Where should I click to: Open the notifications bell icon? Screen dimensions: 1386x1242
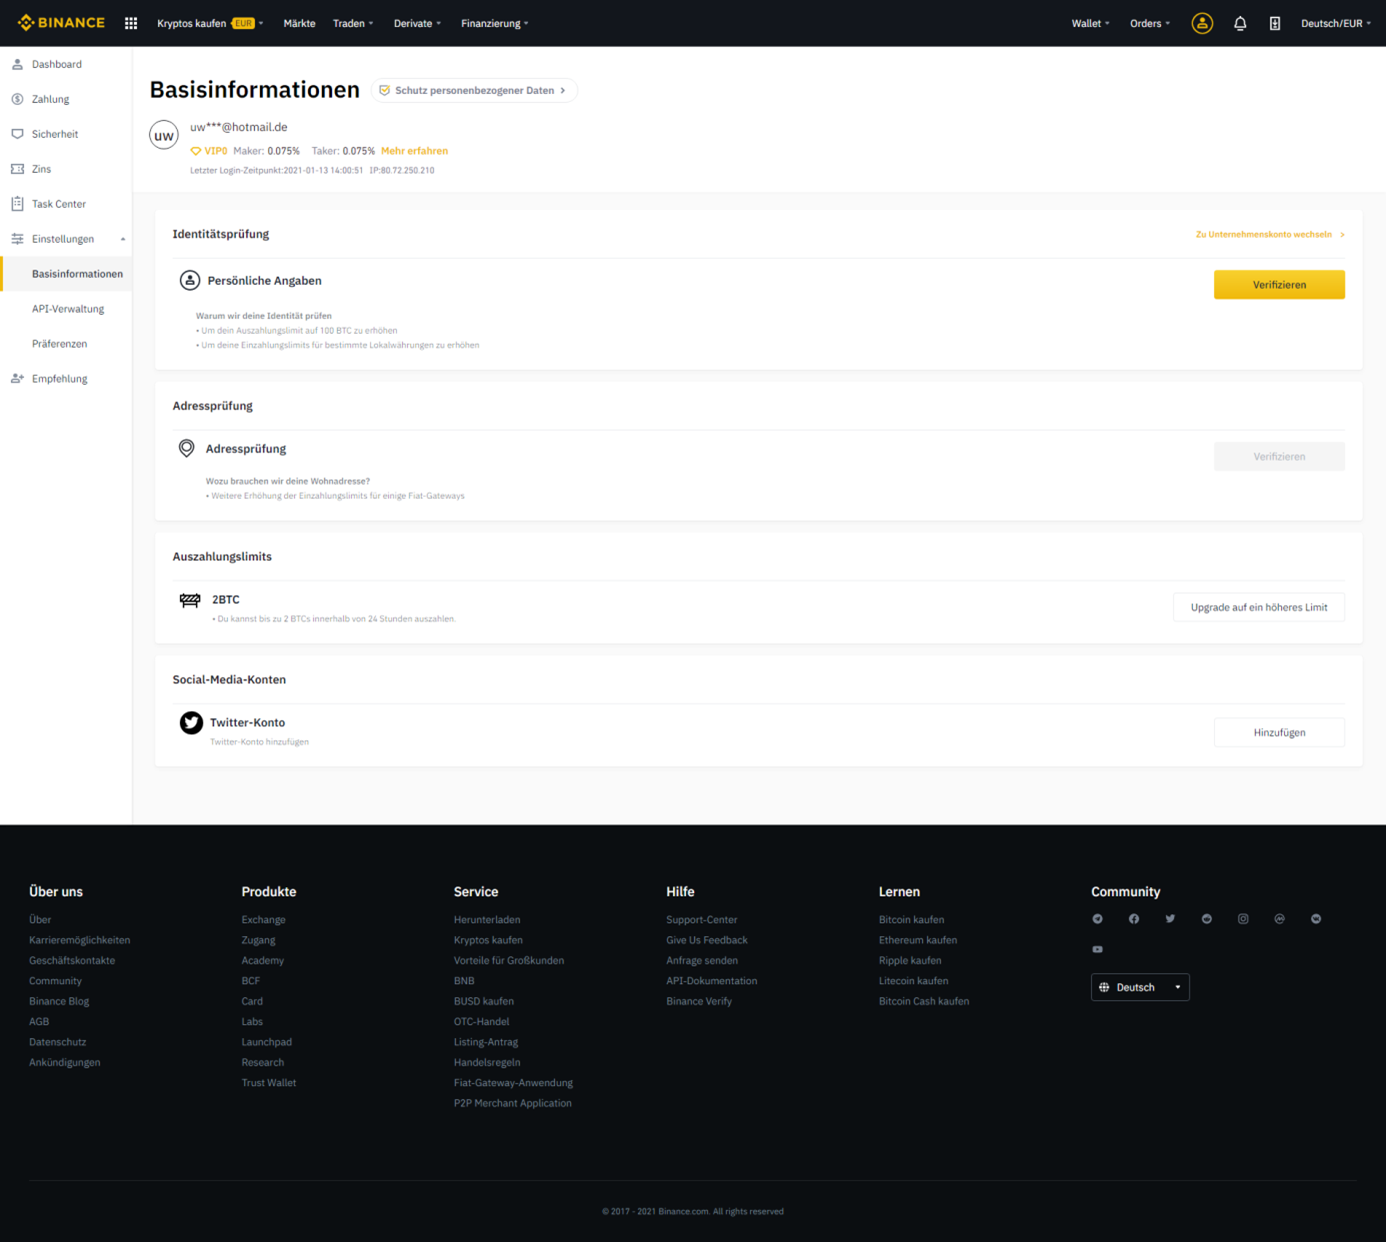click(1240, 22)
